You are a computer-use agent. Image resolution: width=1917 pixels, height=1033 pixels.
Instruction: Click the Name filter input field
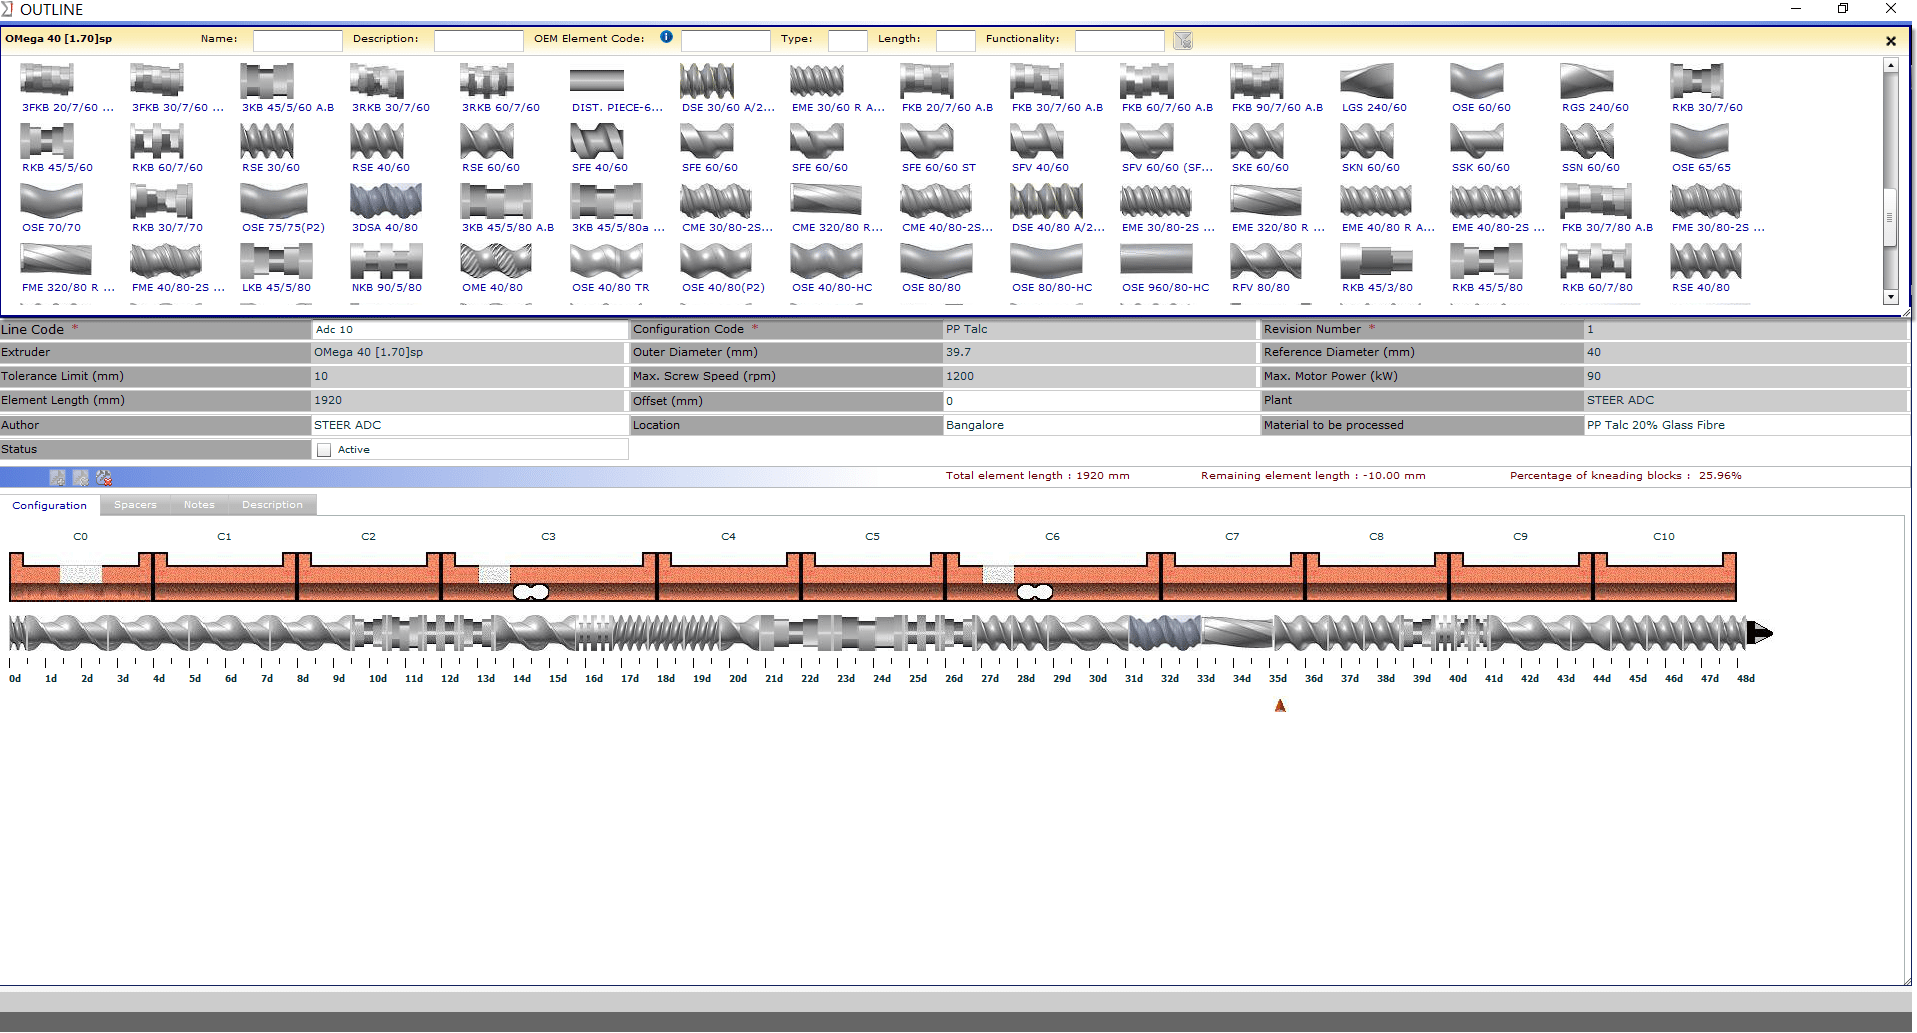click(297, 40)
